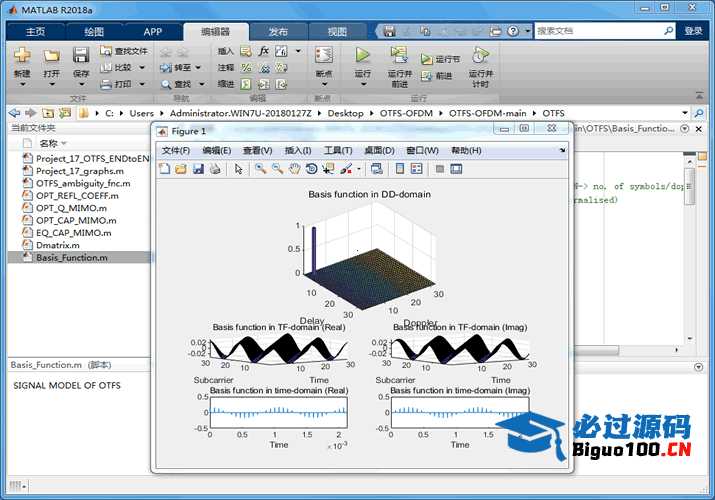
Task: Click the 前进 button
Action: click(x=436, y=76)
